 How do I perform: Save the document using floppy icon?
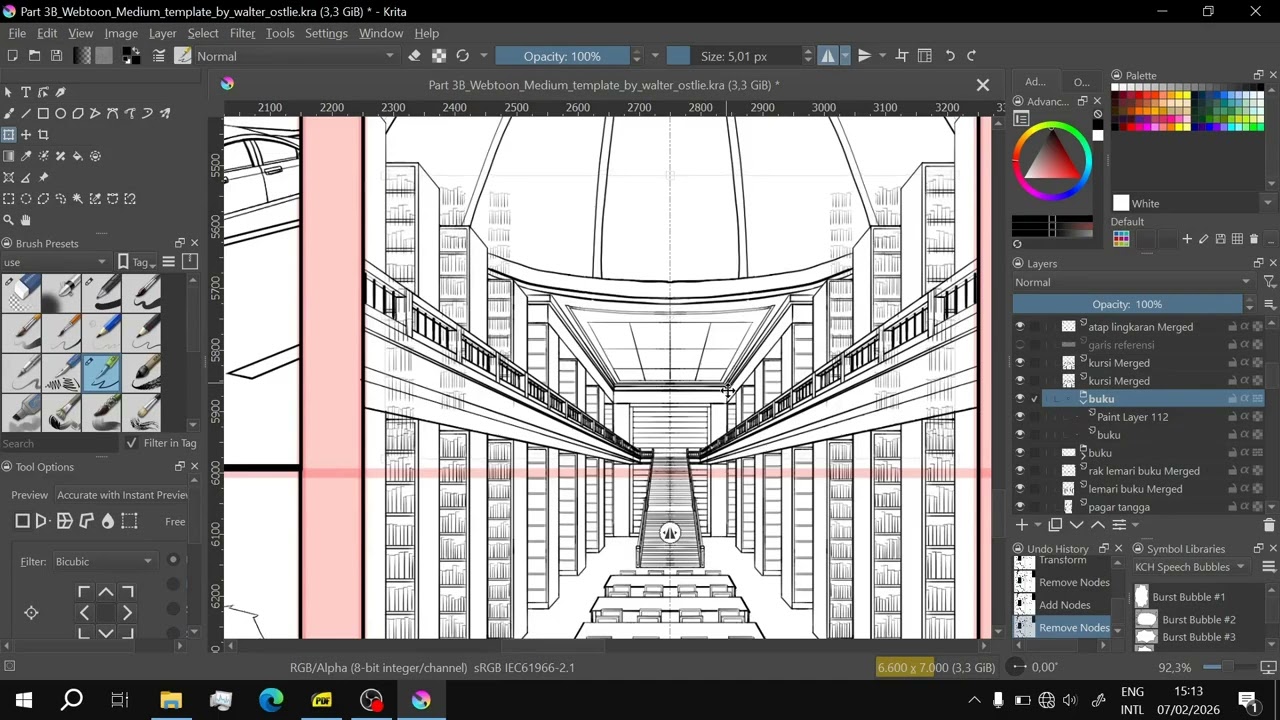(x=56, y=56)
